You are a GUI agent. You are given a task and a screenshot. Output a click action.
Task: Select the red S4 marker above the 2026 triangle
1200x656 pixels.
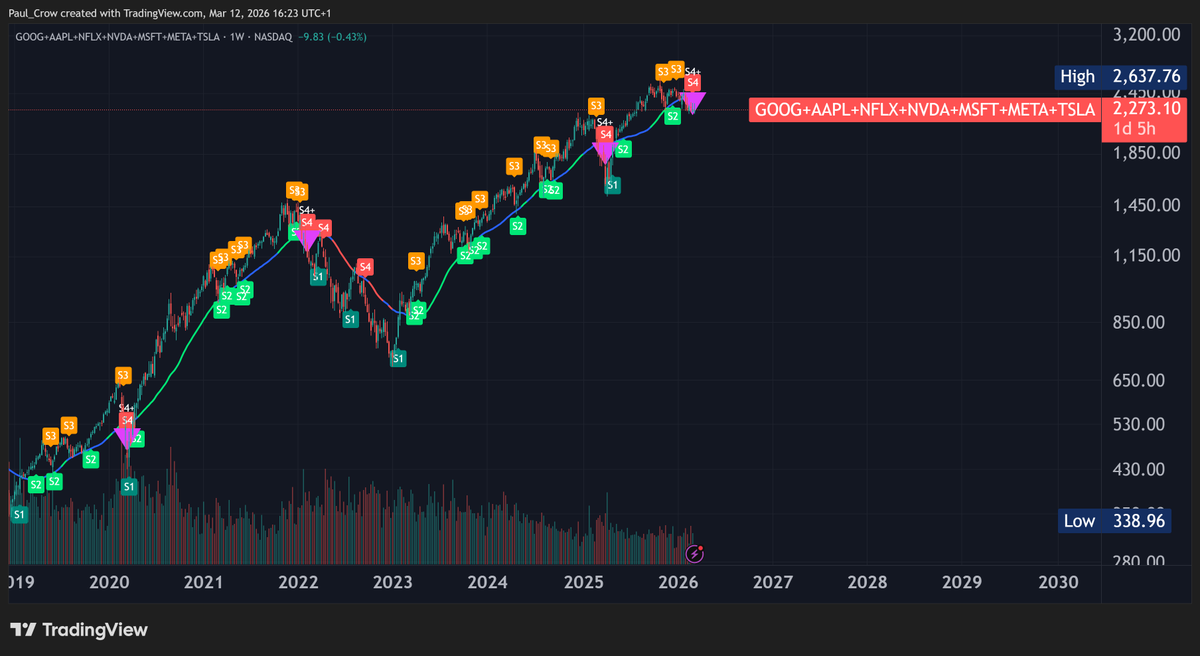pyautogui.click(x=692, y=82)
